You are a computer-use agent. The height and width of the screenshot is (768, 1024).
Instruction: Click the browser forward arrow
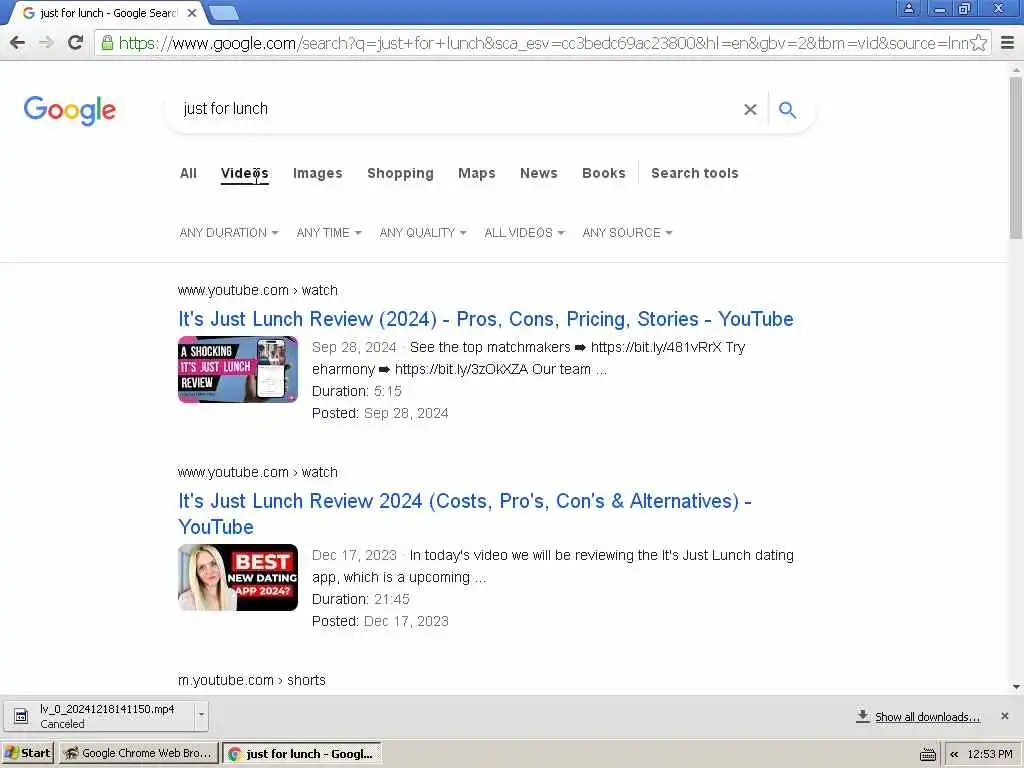pos(46,43)
